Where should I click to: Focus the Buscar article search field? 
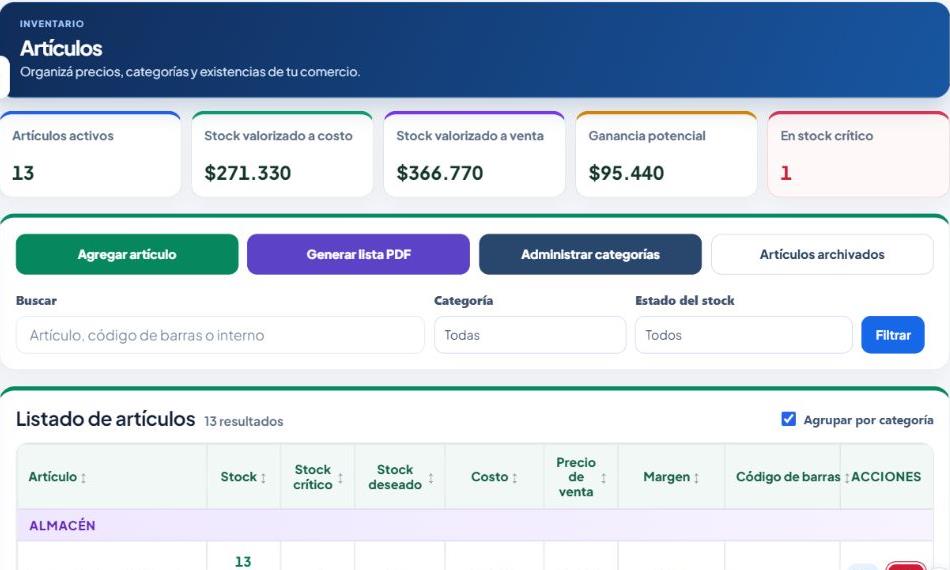[220, 335]
